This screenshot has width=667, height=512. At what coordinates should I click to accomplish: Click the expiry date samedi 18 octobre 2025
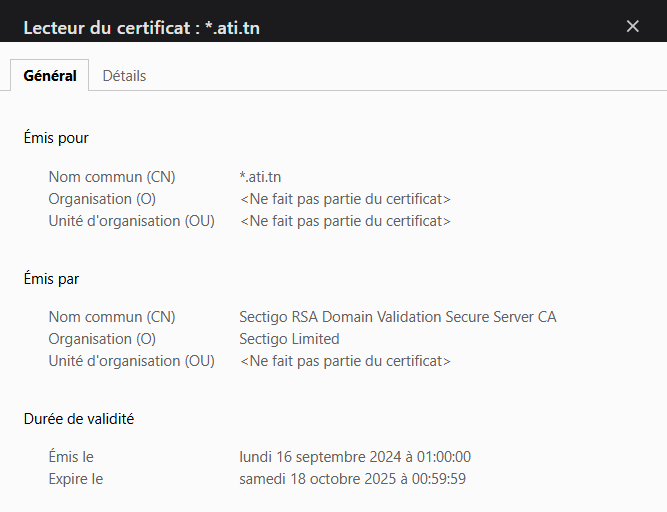352,479
